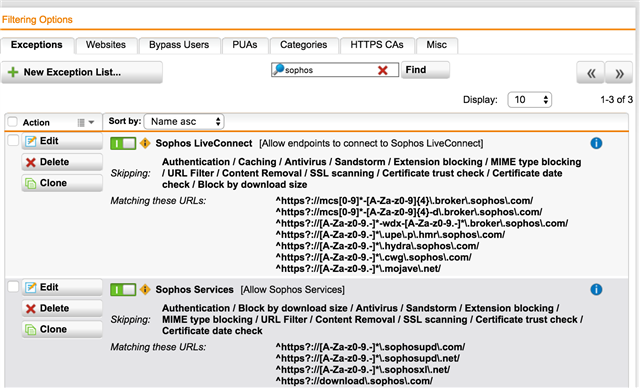Click the orange diamond icon beside Sophos LiveConnect
Viewport: 640px width, 388px height.
click(145, 143)
